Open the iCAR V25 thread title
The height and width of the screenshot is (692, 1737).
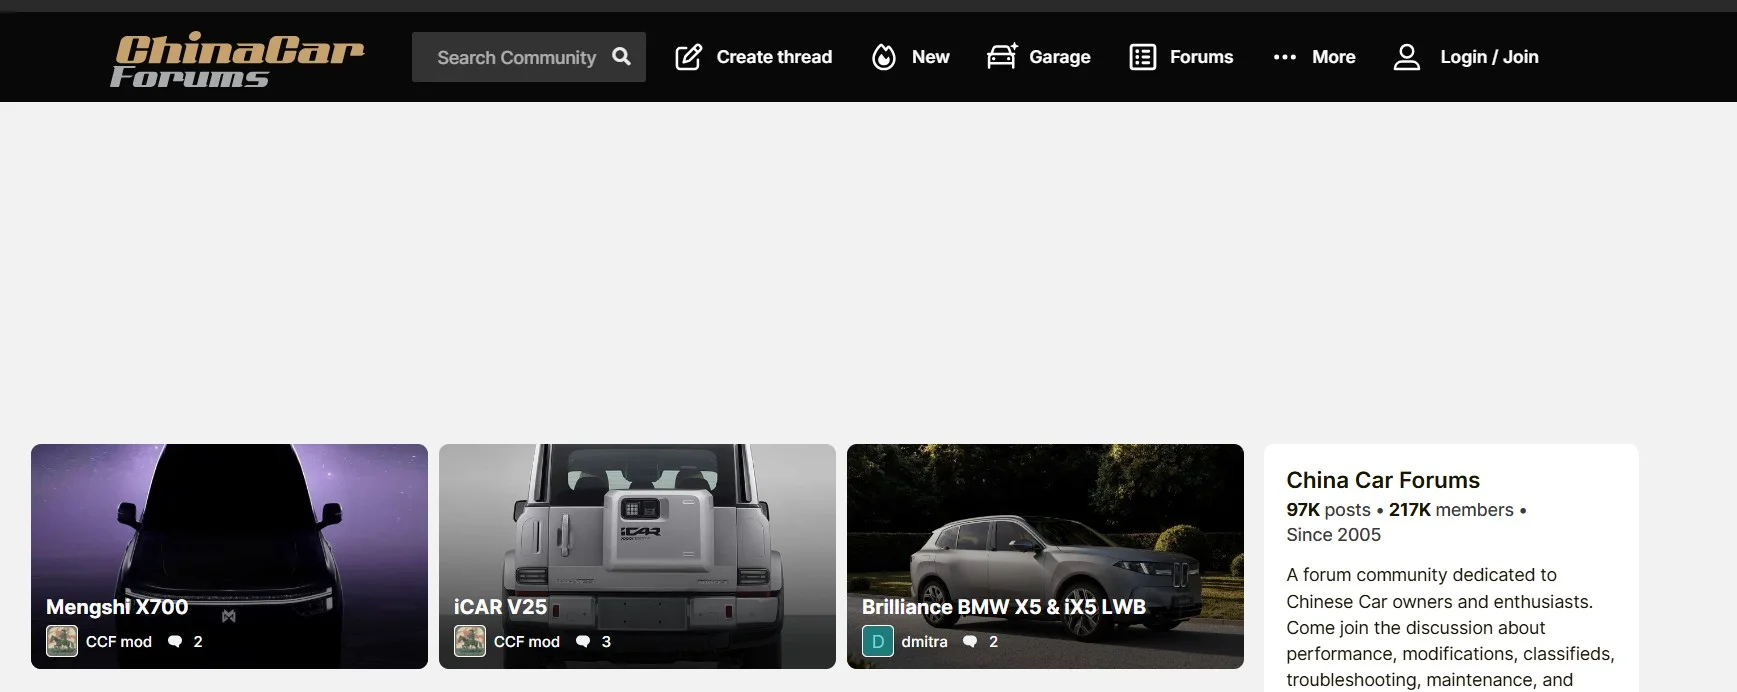500,607
